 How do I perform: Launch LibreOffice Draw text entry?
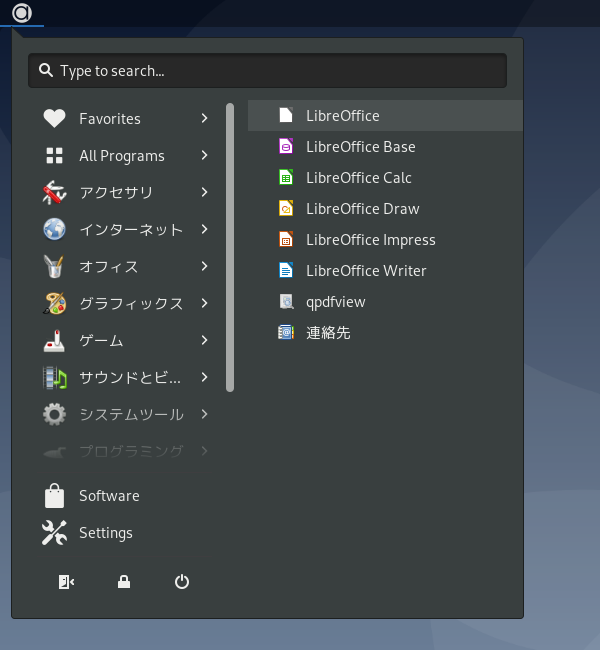click(363, 209)
